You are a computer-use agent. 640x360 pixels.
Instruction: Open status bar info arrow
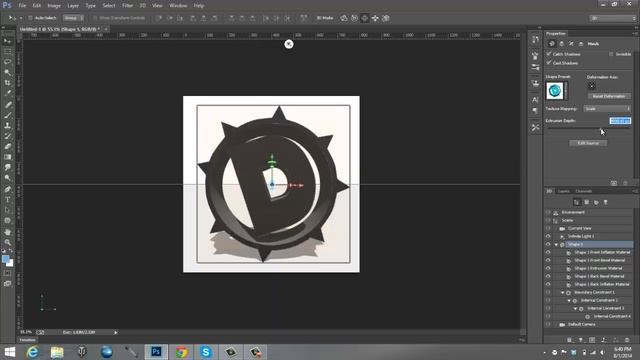[x=116, y=332]
